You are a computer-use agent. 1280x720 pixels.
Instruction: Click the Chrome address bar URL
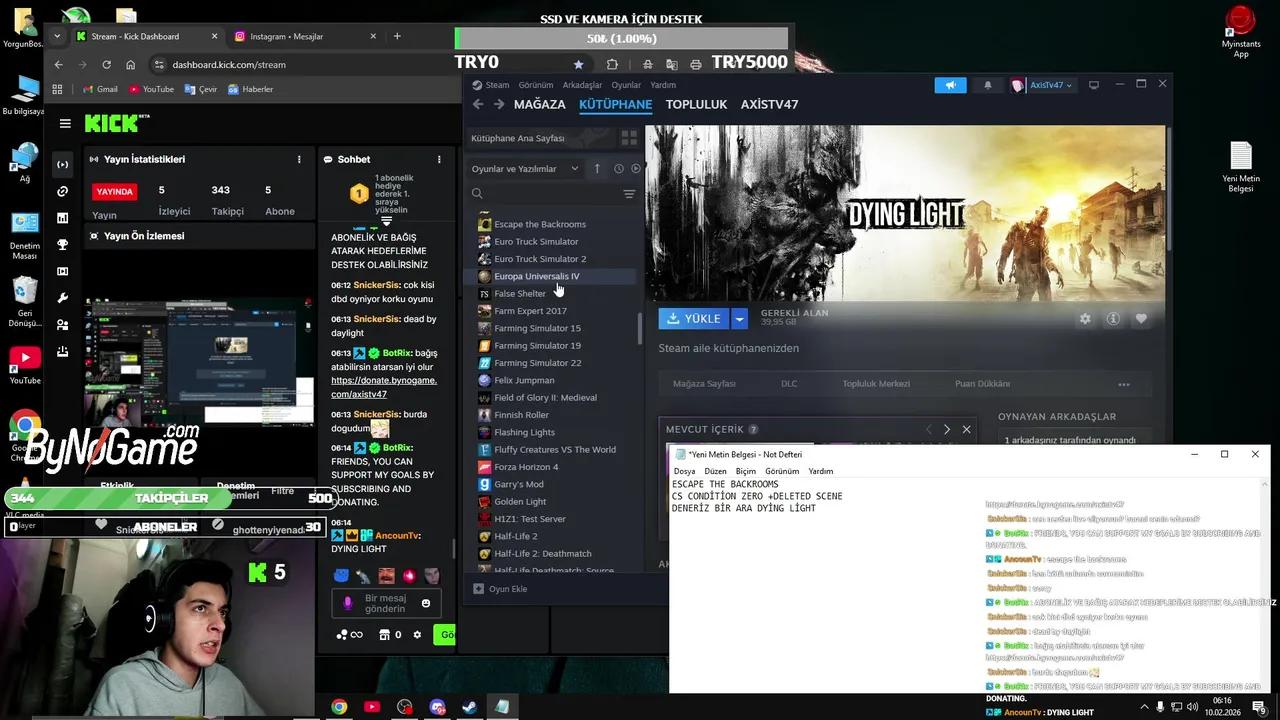(x=229, y=64)
